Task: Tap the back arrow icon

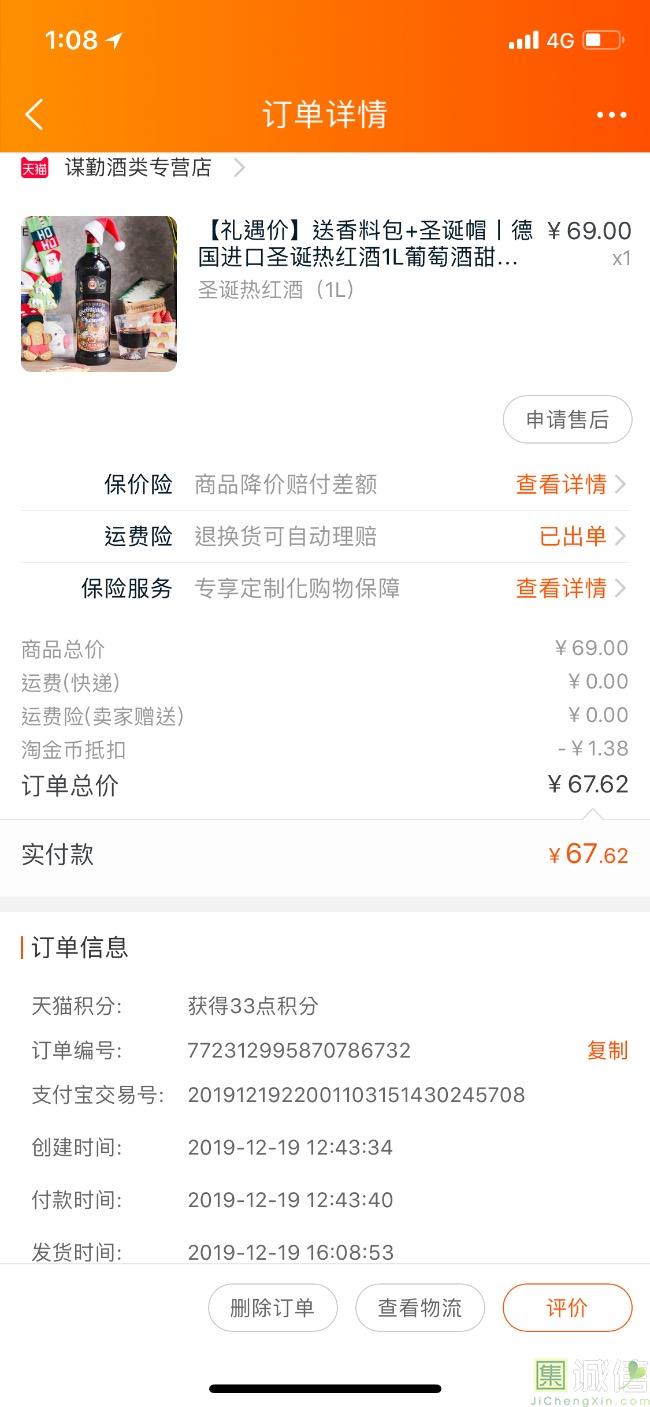Action: click(x=34, y=114)
